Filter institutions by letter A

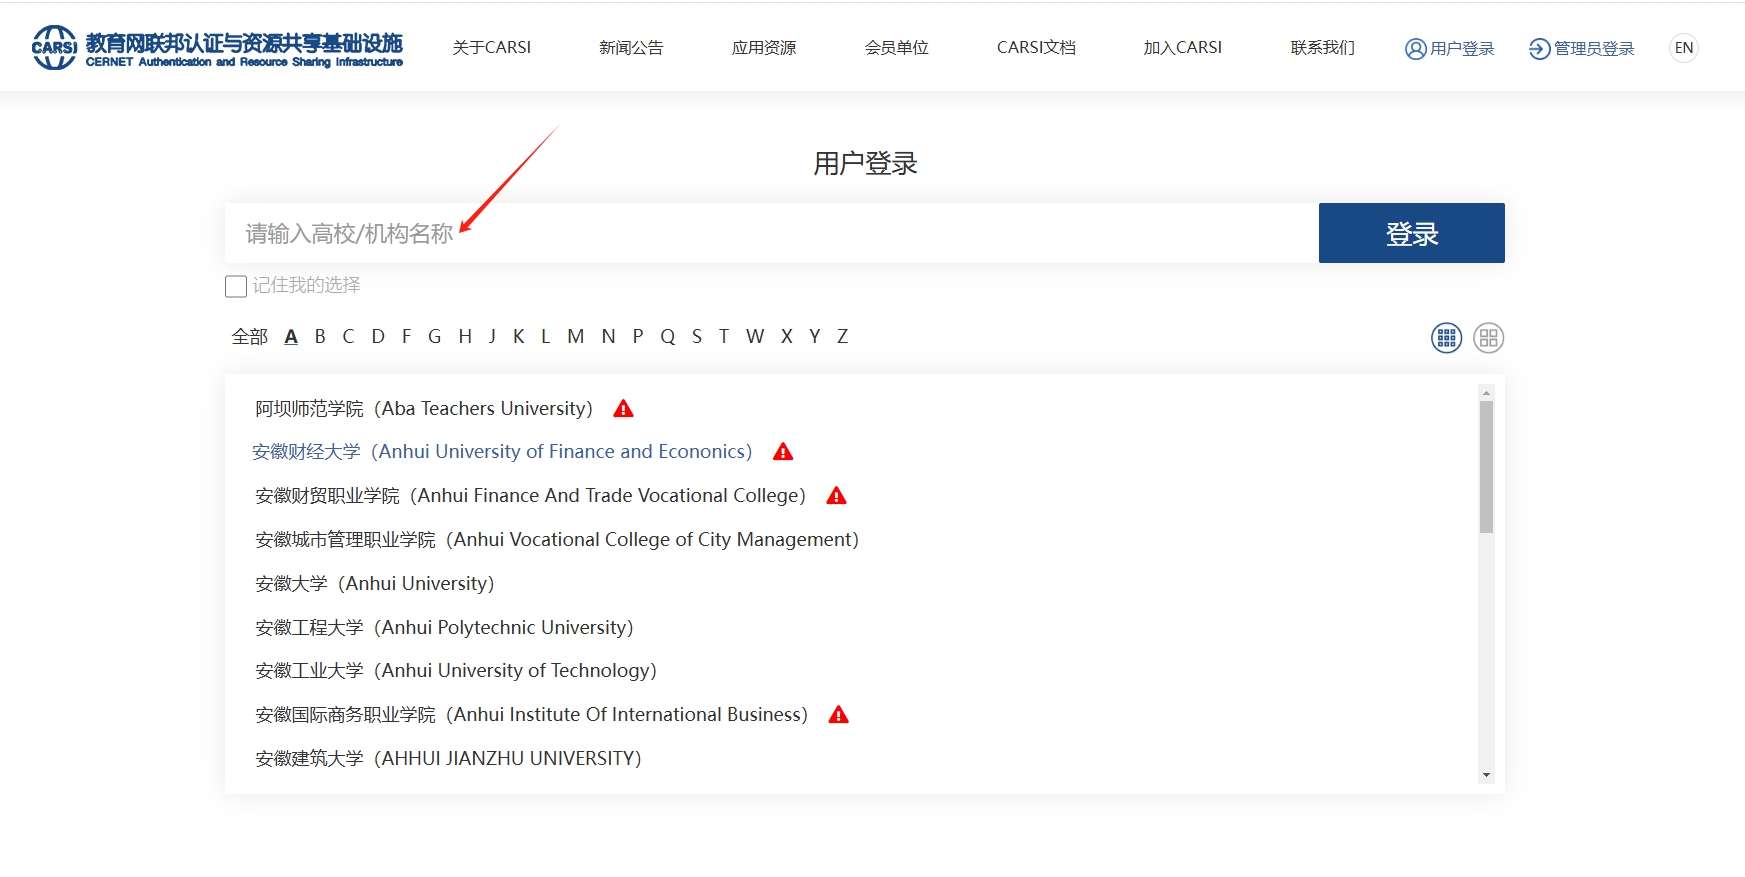coord(291,337)
